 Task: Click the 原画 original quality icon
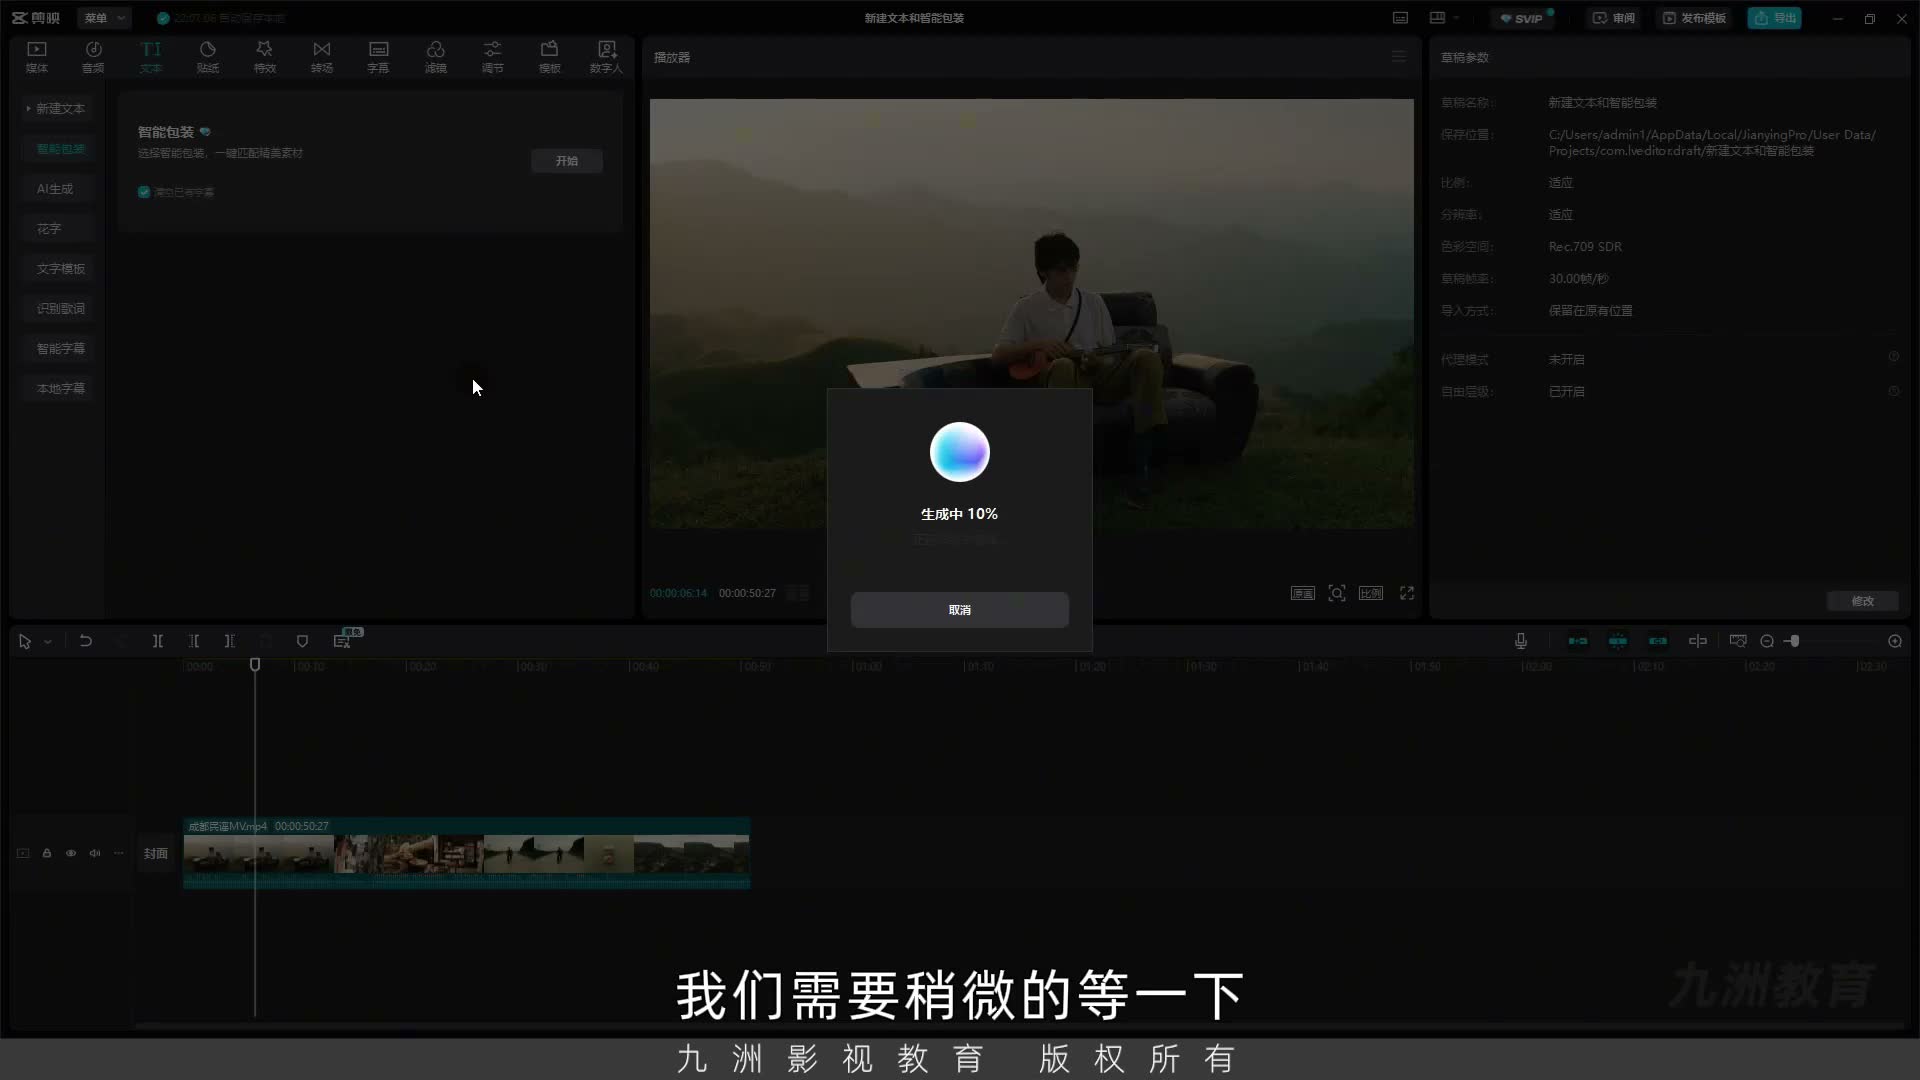[x=1302, y=593]
